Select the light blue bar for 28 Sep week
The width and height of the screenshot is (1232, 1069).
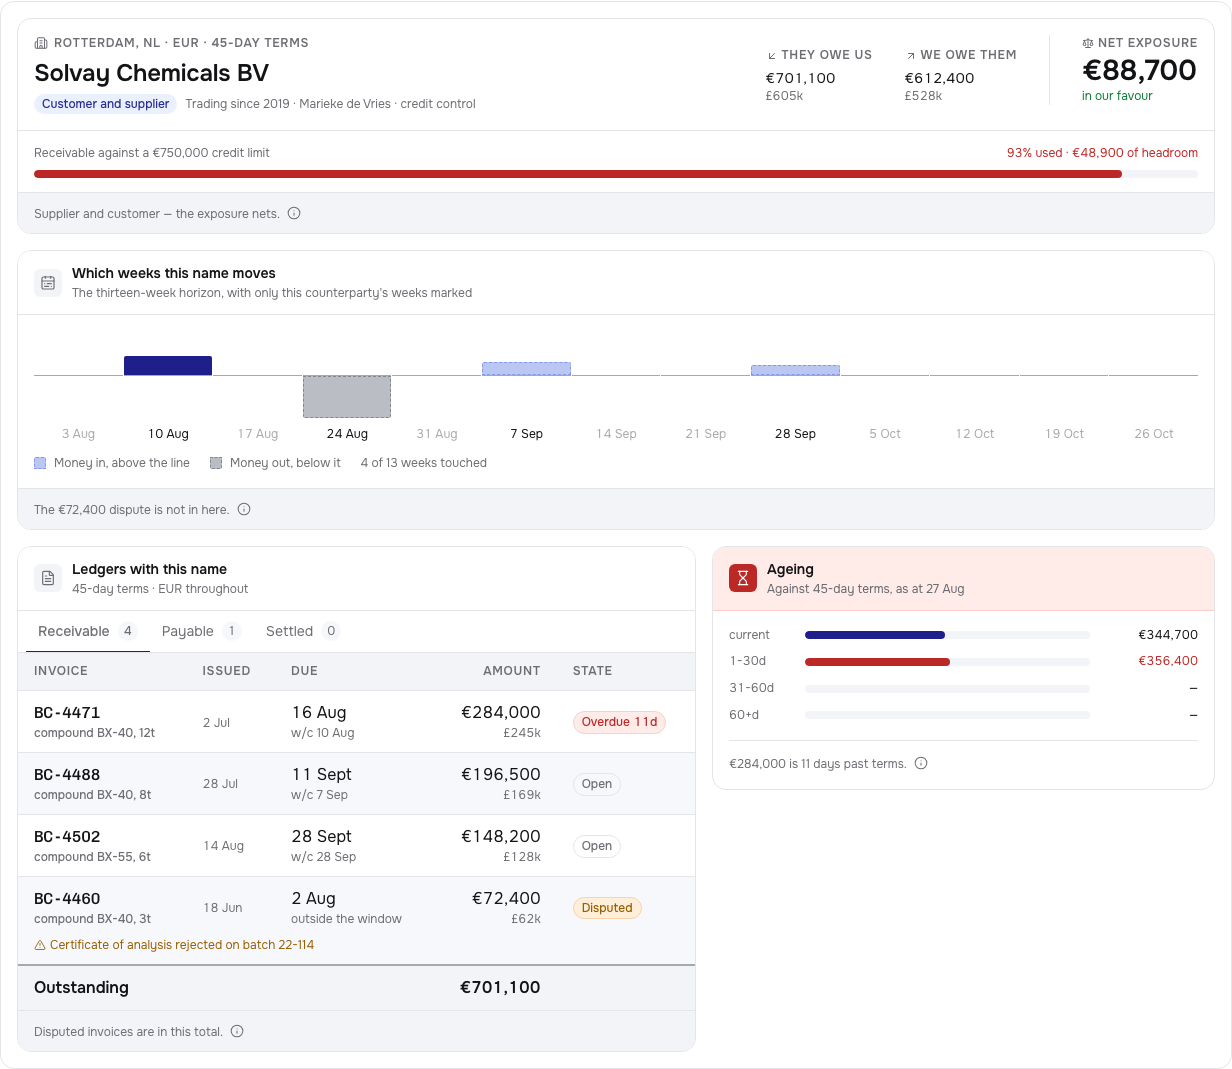coord(795,370)
